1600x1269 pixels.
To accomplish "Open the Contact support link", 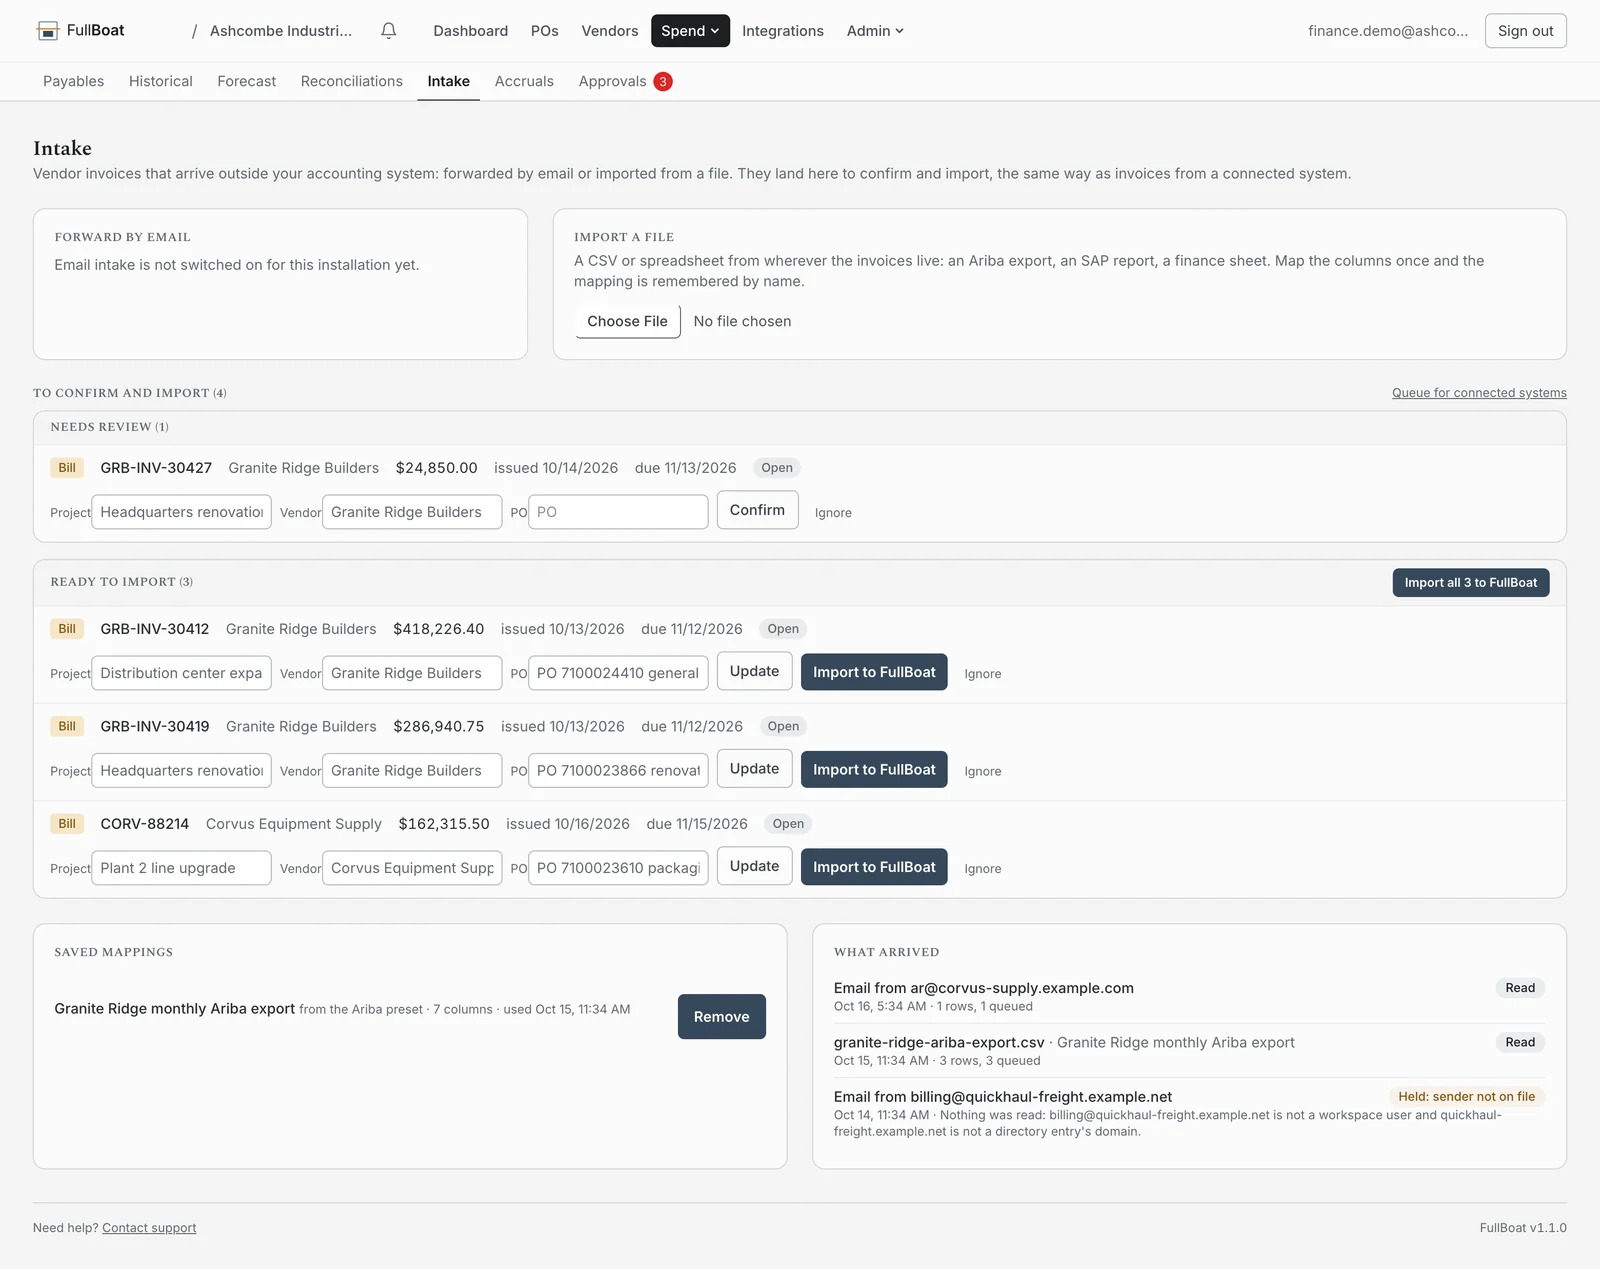I will pos(149,1228).
